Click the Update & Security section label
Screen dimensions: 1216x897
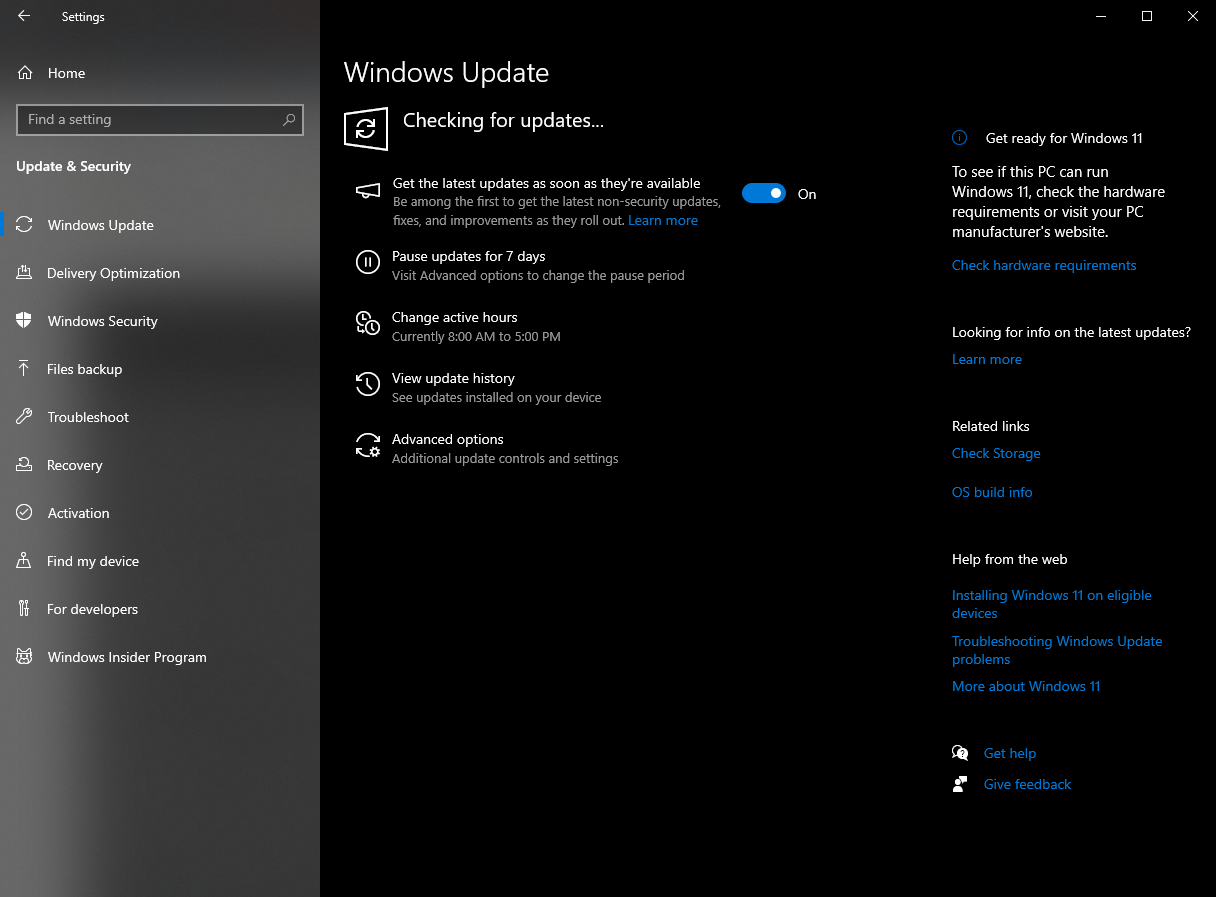(x=73, y=166)
